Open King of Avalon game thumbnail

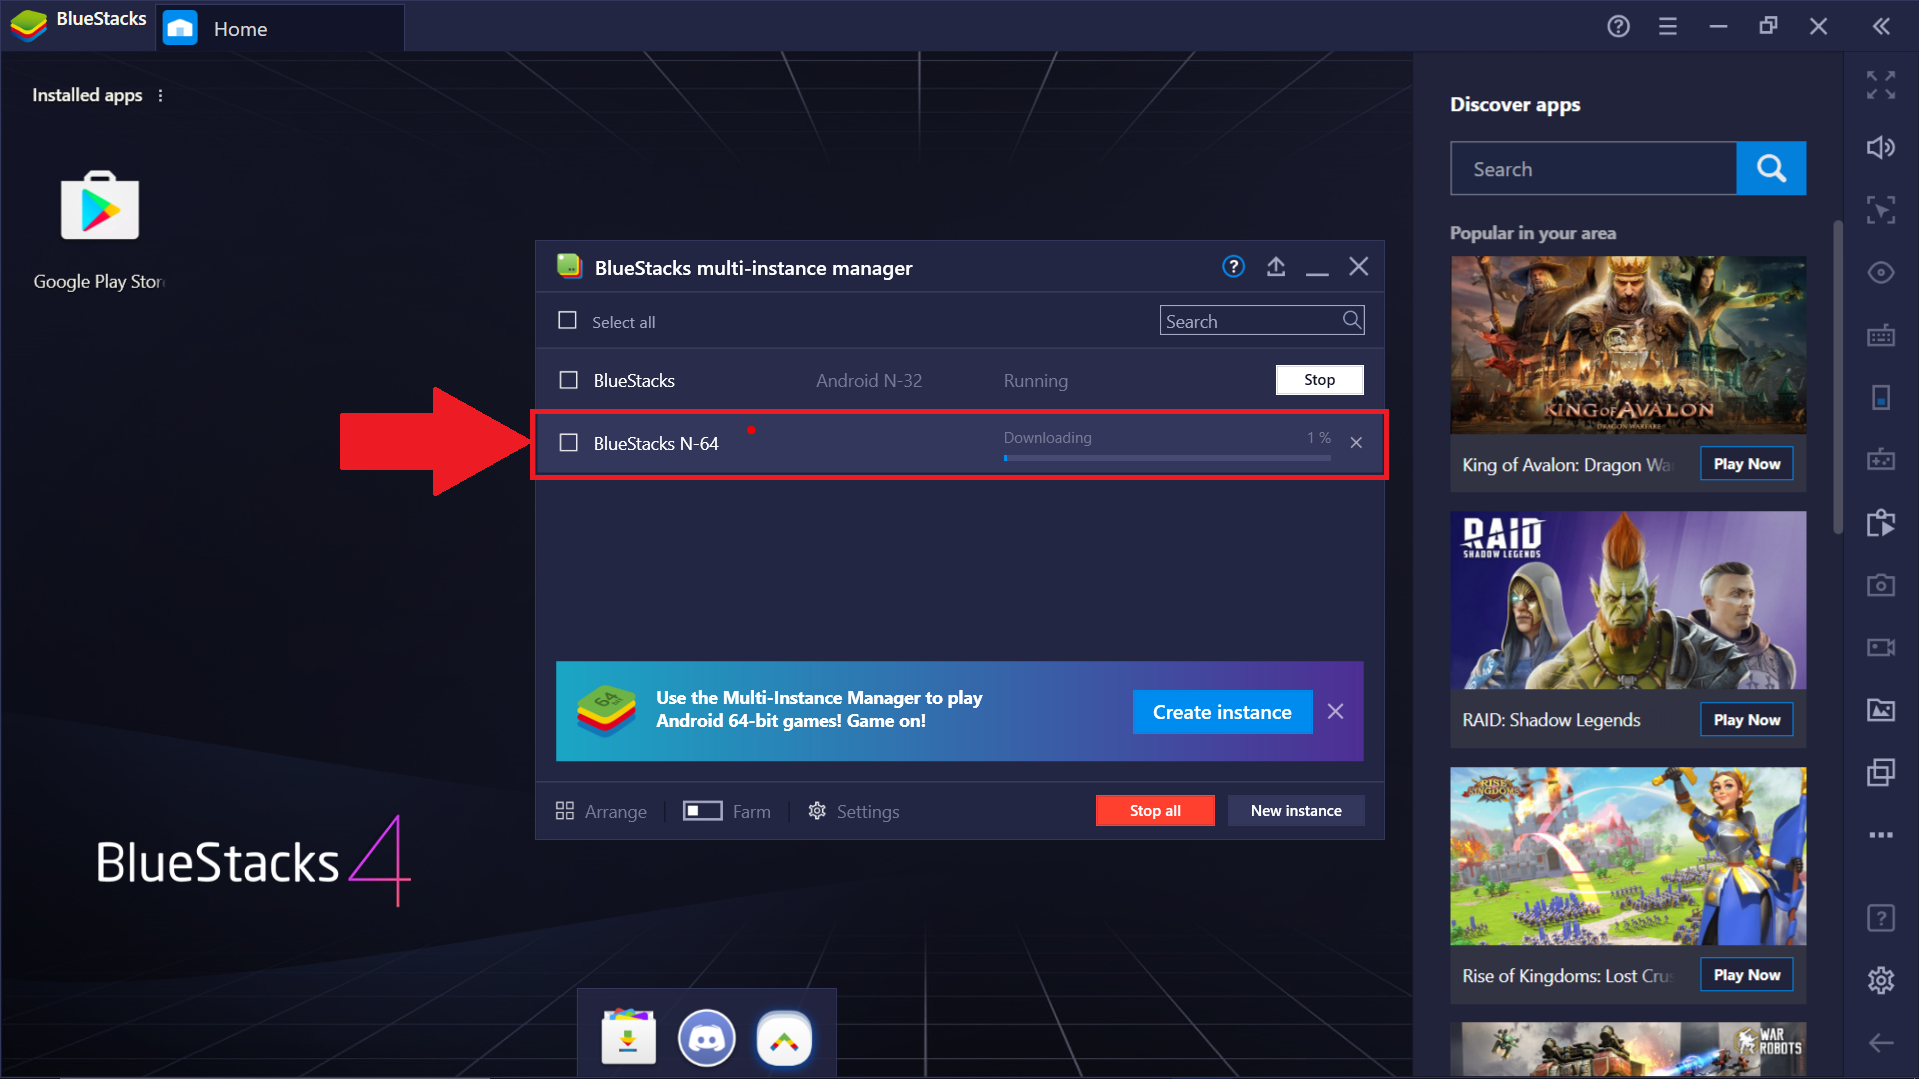[x=1628, y=345]
